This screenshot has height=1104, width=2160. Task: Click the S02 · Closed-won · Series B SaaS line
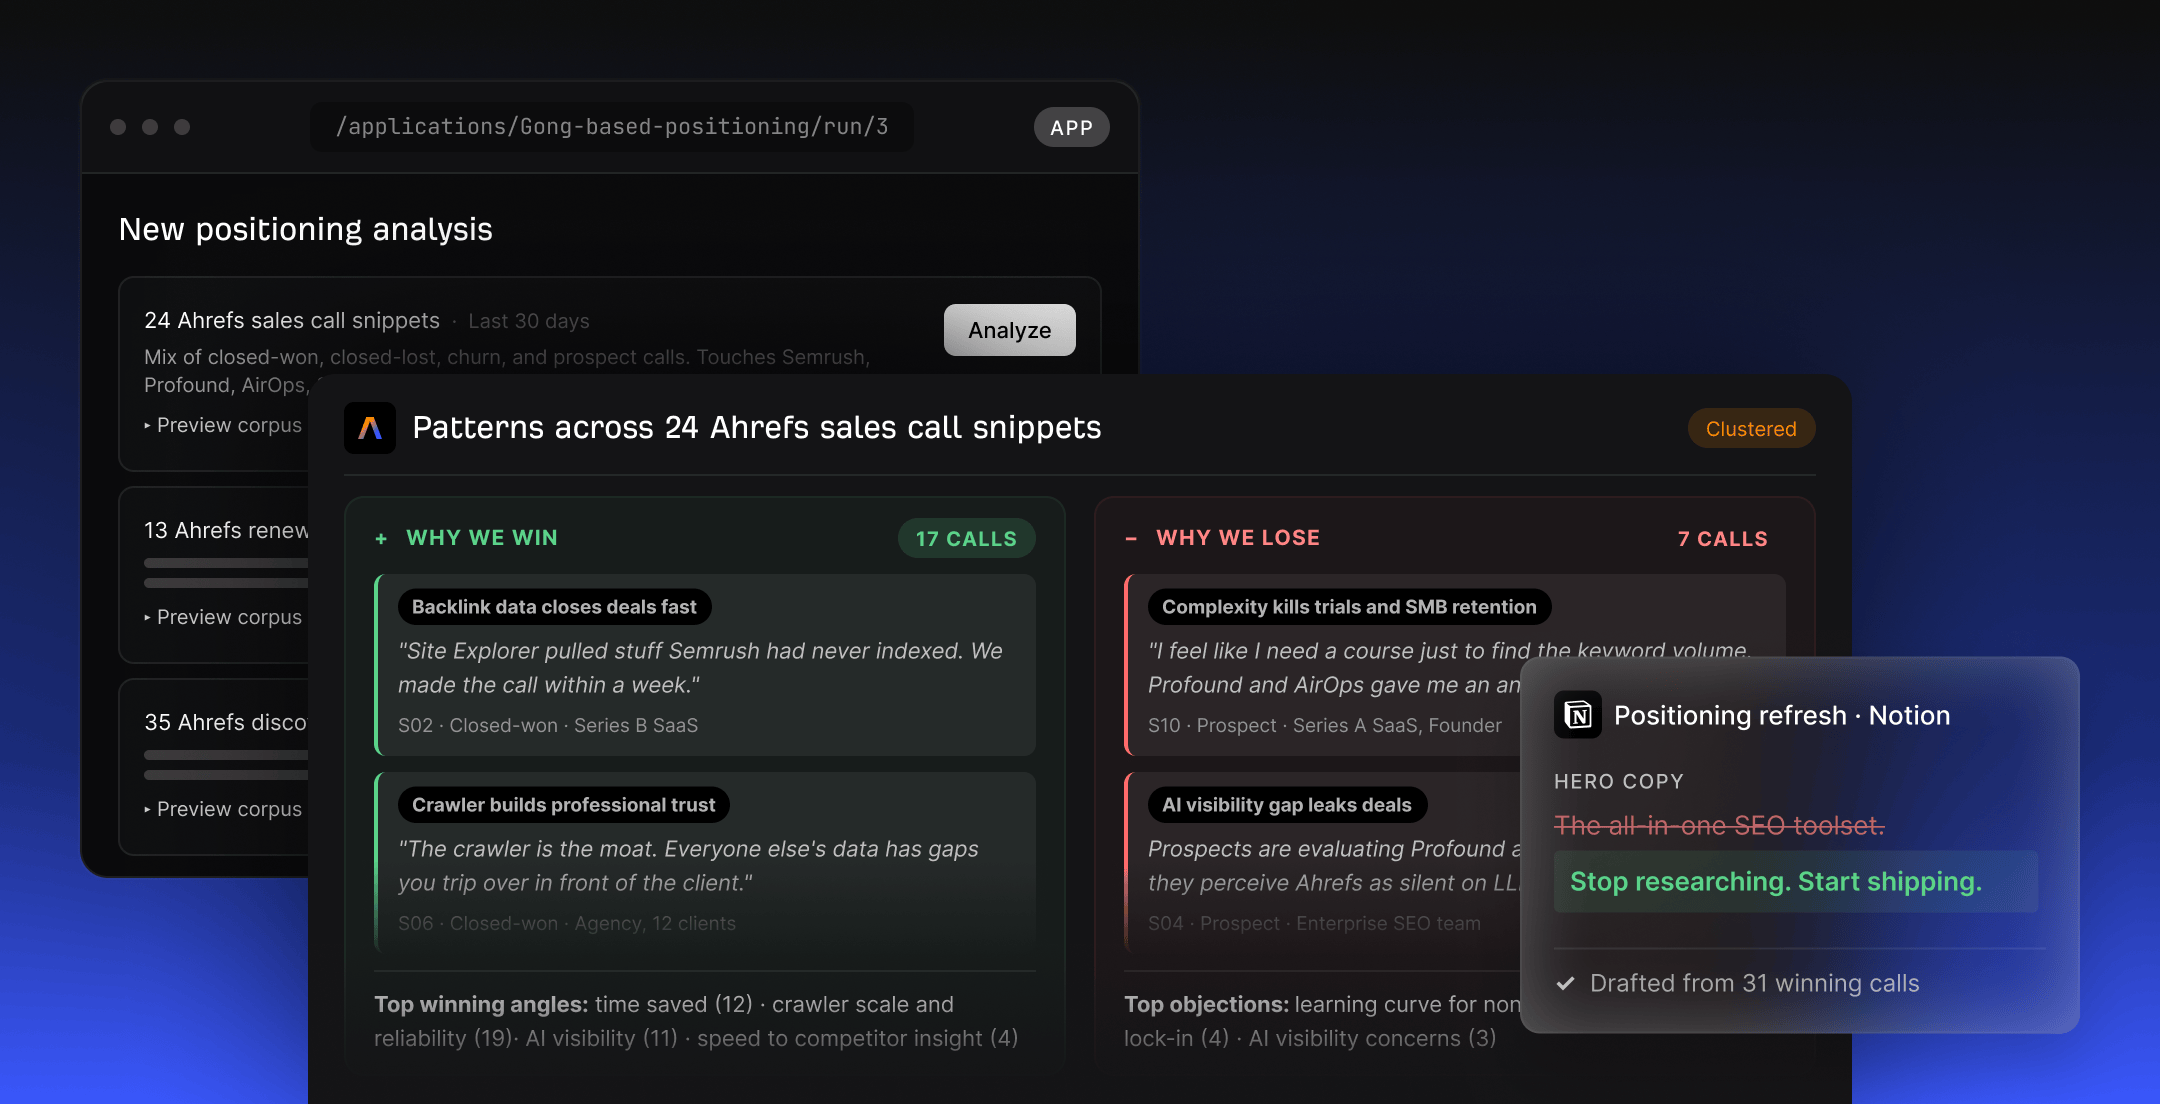click(548, 725)
